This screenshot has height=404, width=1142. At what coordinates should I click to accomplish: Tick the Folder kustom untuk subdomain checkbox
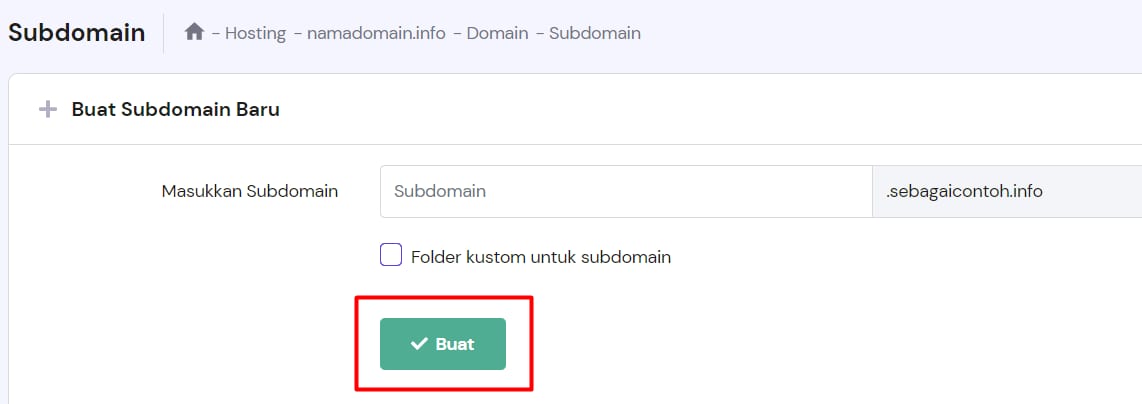tap(391, 255)
